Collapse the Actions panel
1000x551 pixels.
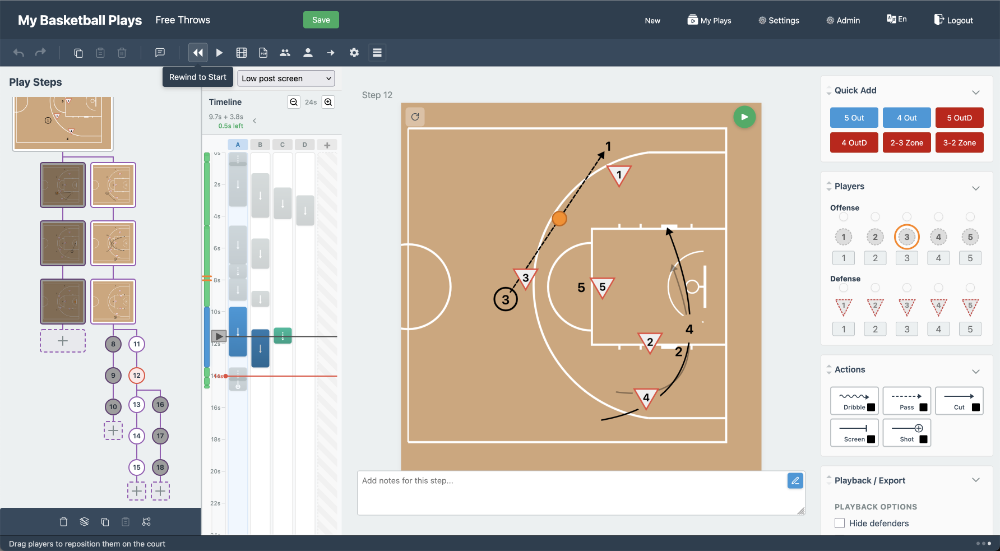click(975, 371)
